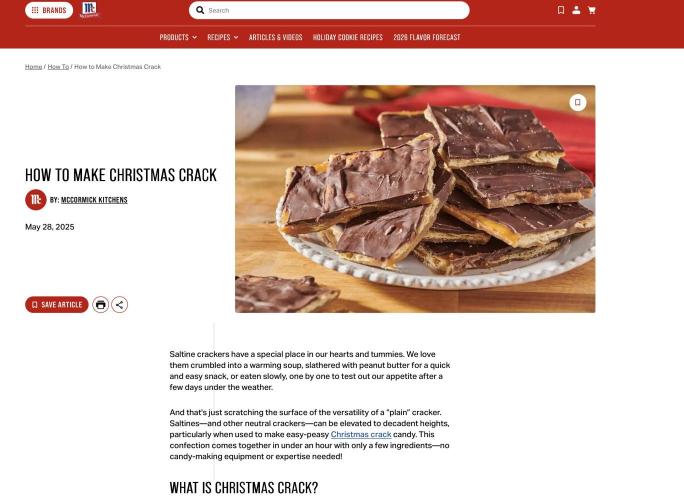Open the Brands grid menu
This screenshot has width=684, height=500.
point(49,10)
